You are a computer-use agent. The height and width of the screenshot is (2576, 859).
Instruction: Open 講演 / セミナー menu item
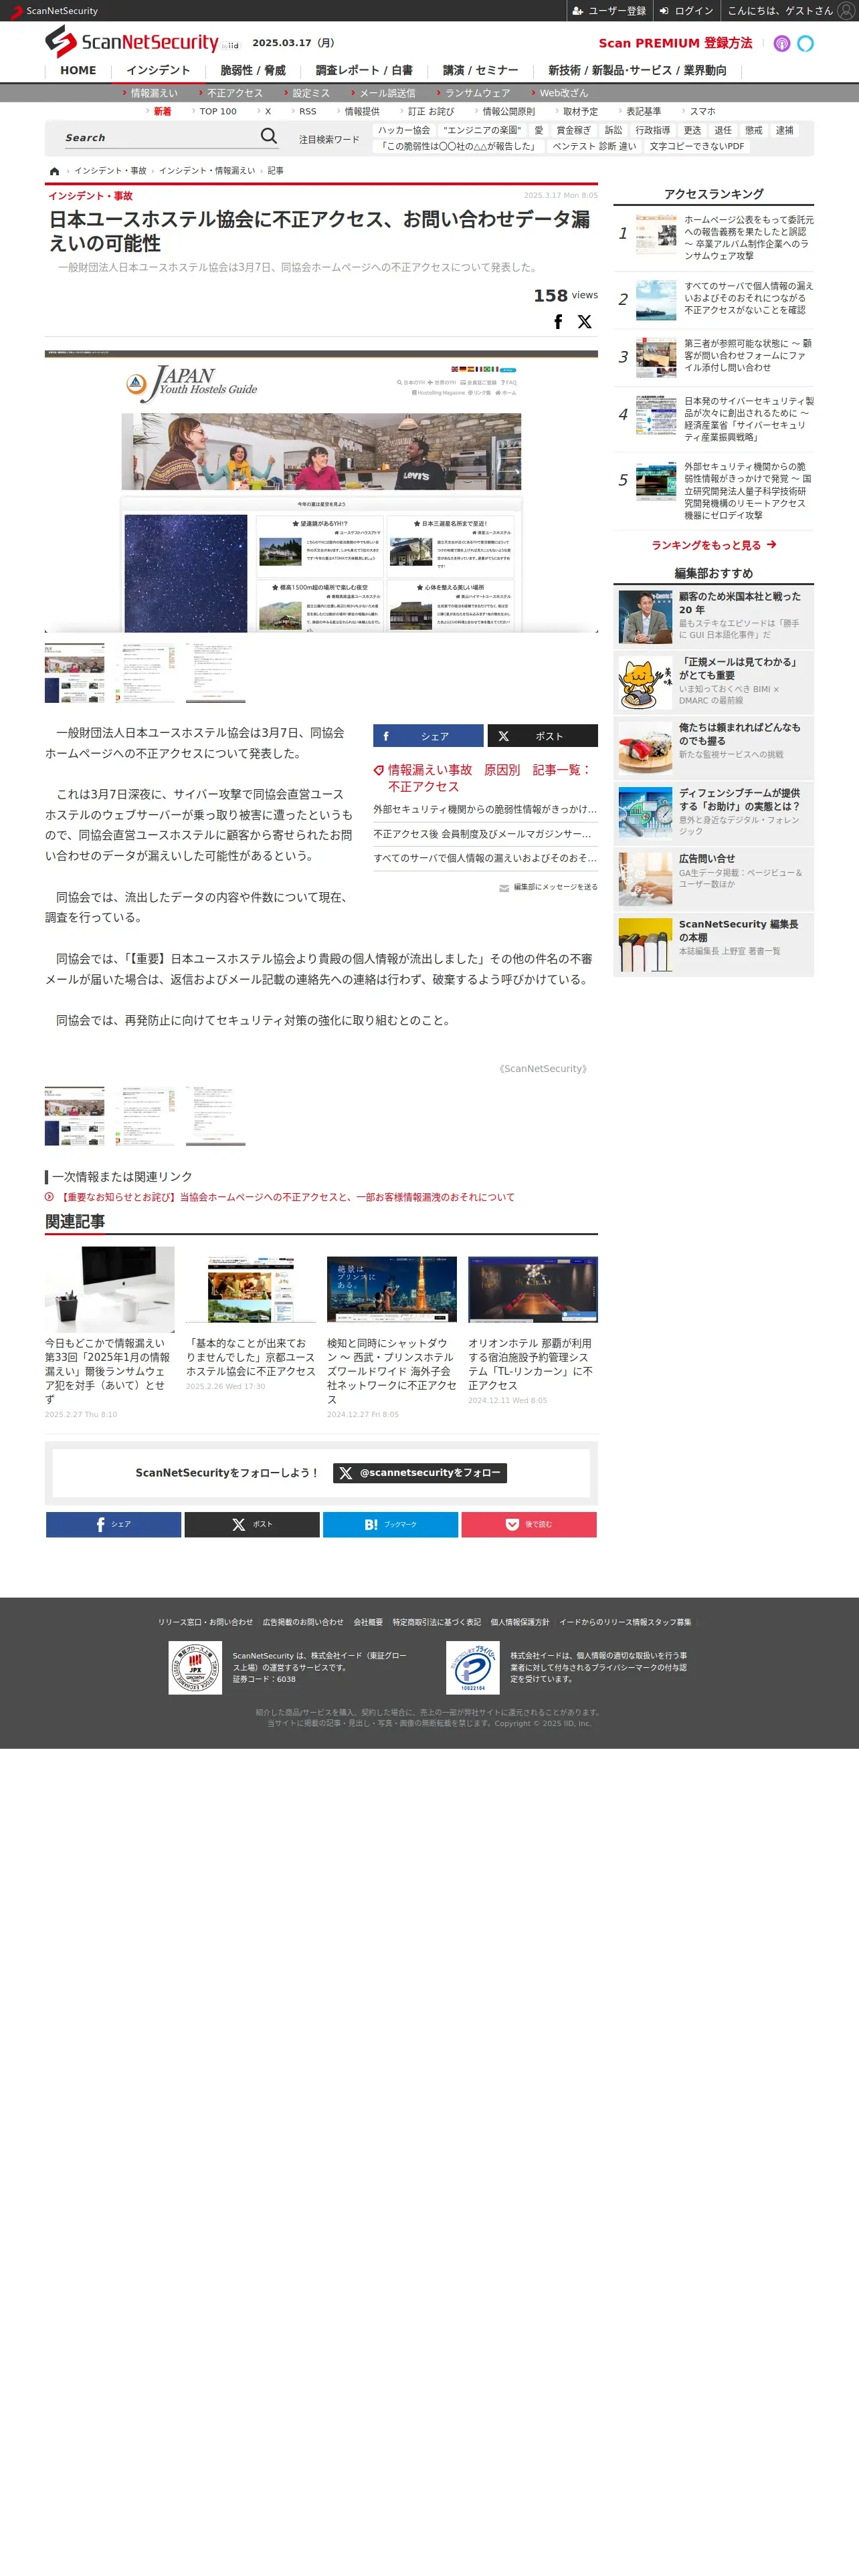click(481, 71)
